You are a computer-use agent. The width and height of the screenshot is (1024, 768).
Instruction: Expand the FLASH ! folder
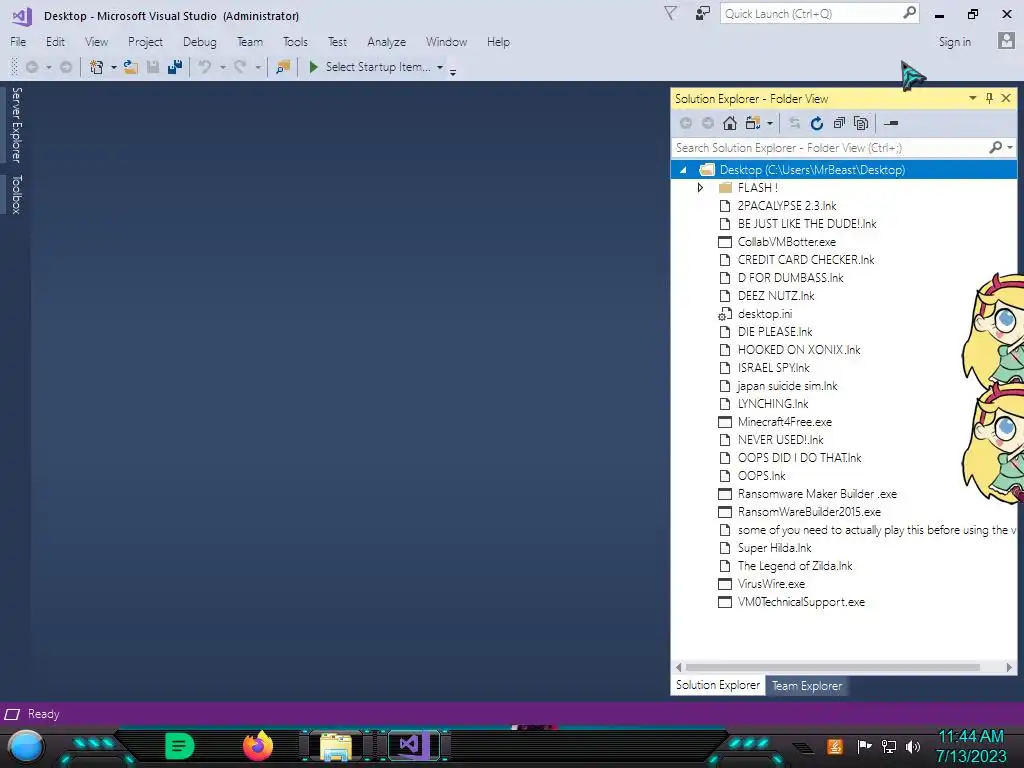pyautogui.click(x=700, y=187)
